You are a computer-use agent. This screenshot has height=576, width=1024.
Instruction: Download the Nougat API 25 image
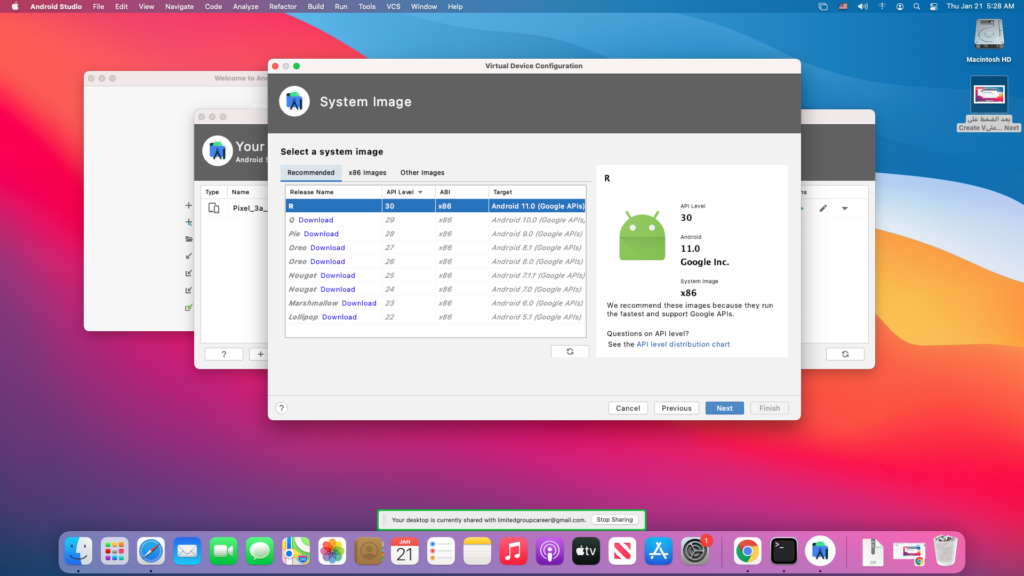coord(338,276)
